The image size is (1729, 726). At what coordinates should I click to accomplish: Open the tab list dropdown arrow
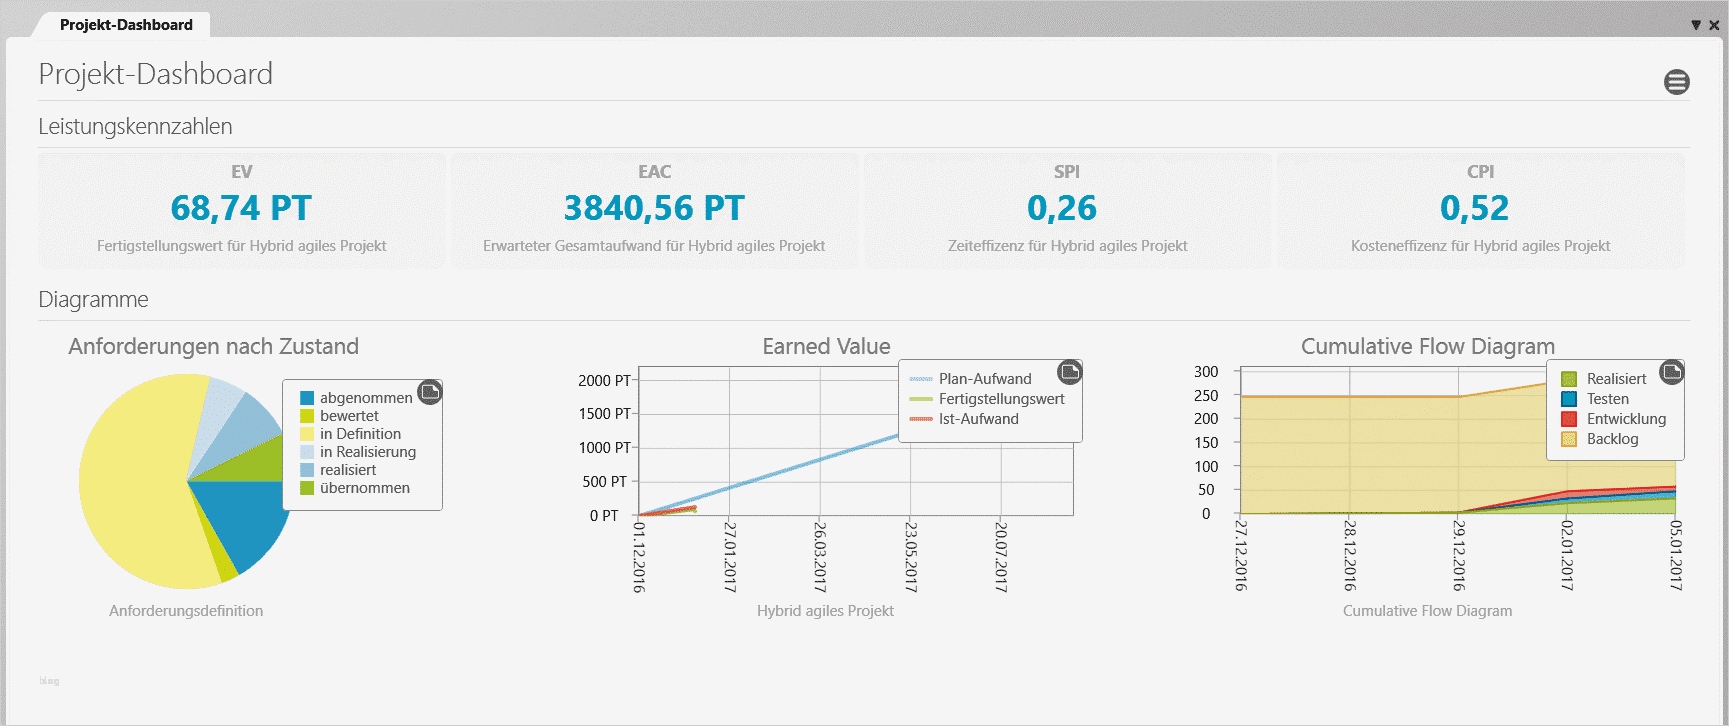coord(1696,25)
